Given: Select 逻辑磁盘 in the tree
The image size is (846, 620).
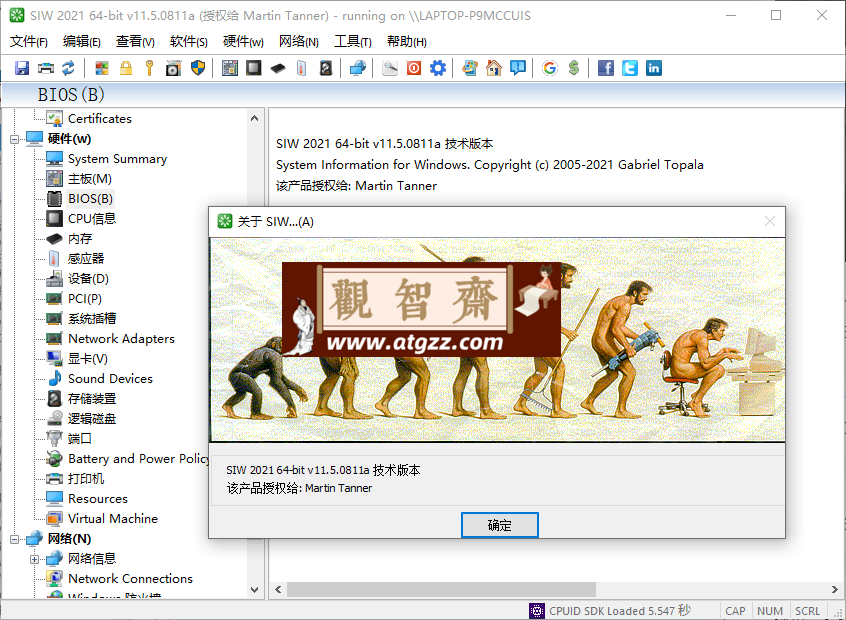Looking at the screenshot, I should [x=92, y=418].
